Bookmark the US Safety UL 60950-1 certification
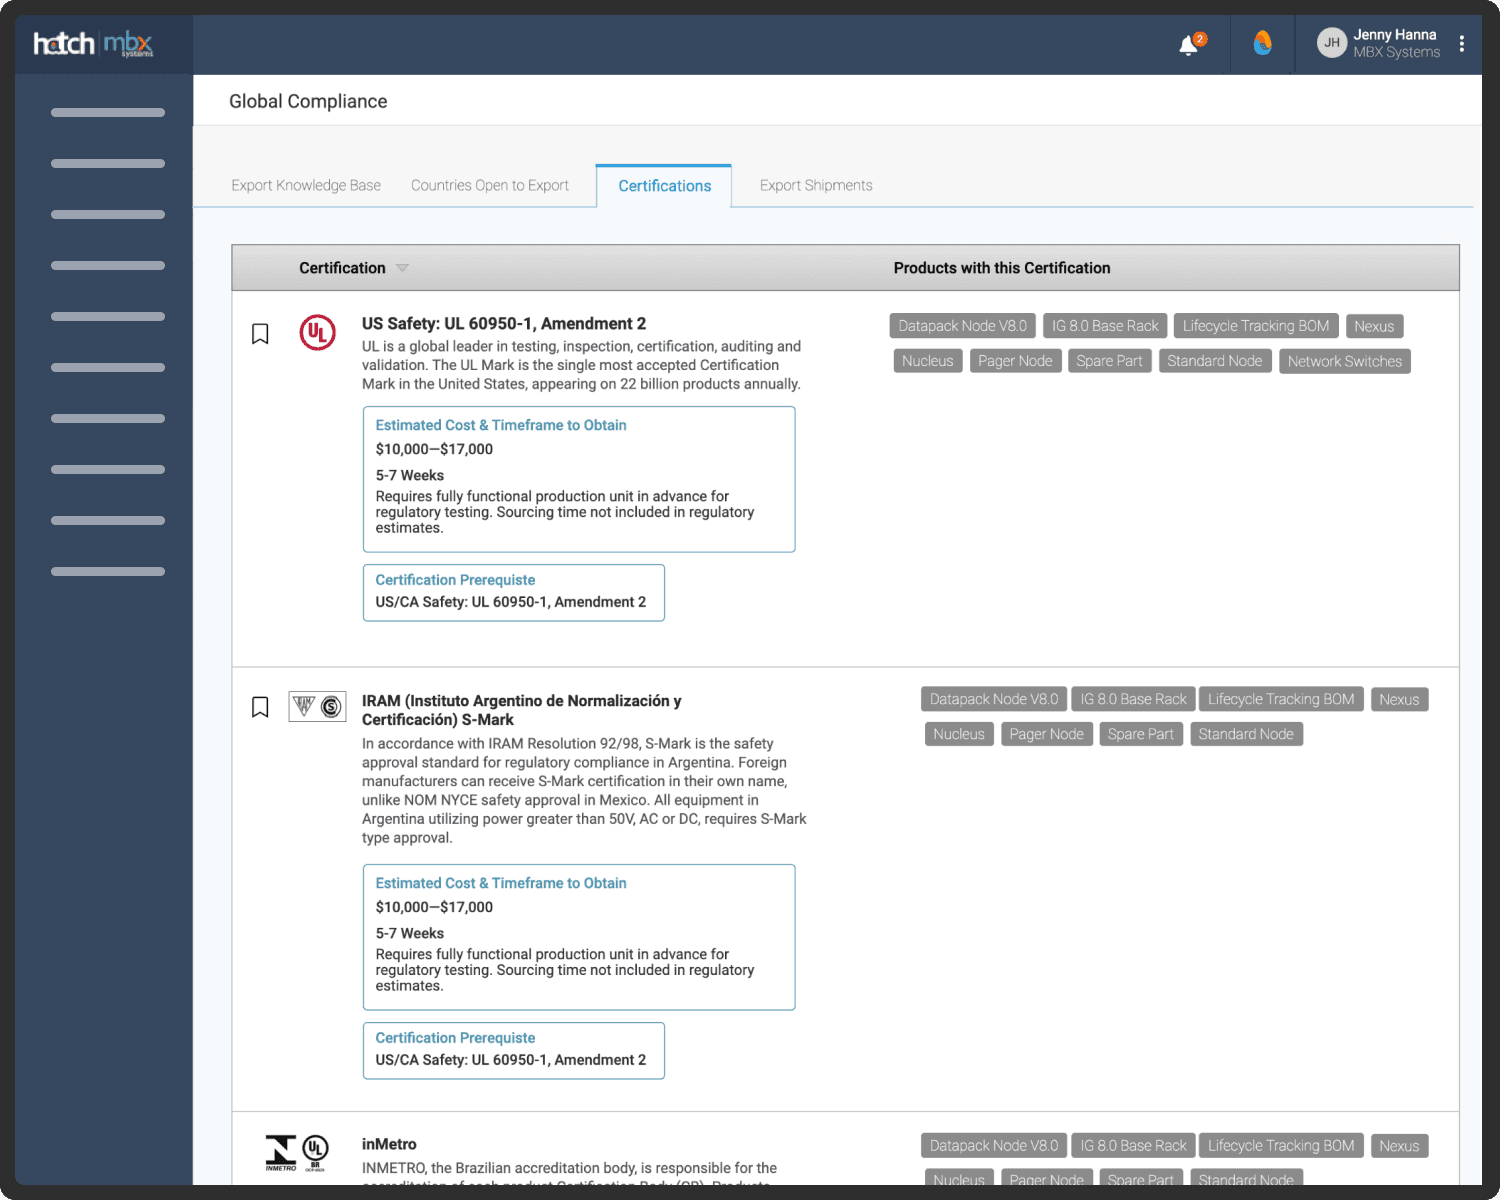The height and width of the screenshot is (1200, 1500). [260, 334]
